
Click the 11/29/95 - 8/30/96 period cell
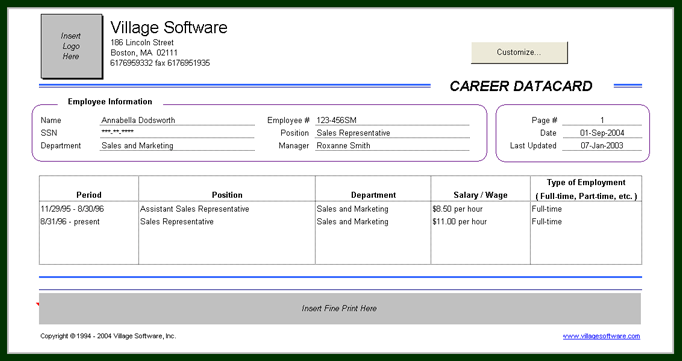89,209
